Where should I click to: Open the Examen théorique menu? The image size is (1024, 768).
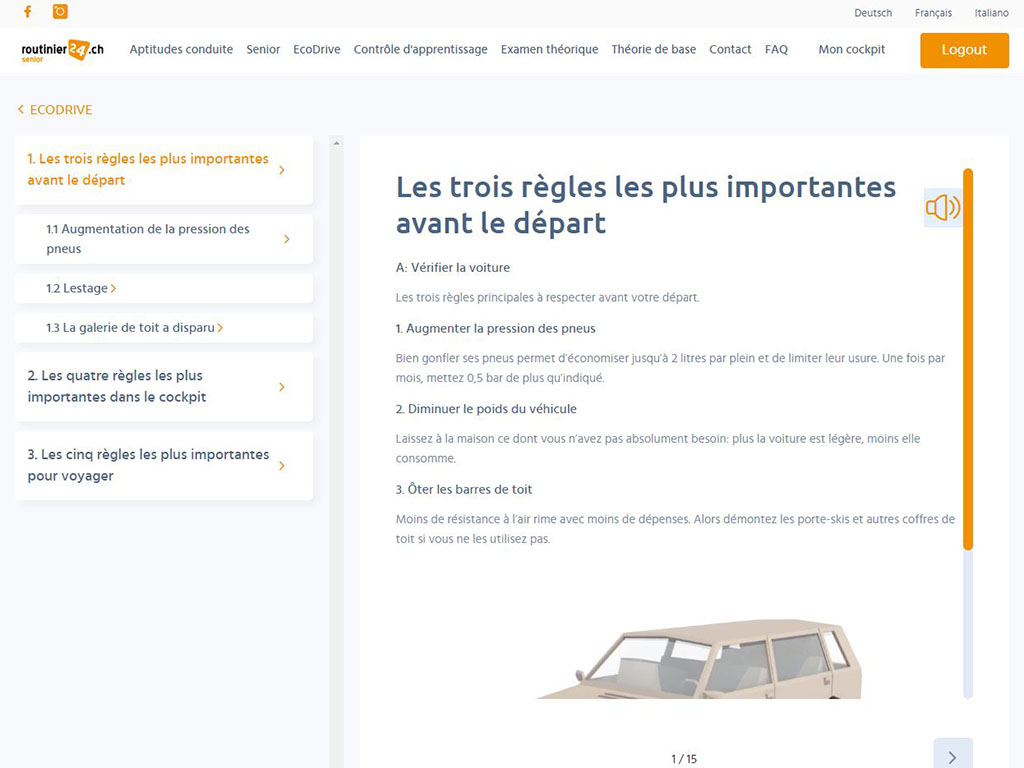coord(549,49)
